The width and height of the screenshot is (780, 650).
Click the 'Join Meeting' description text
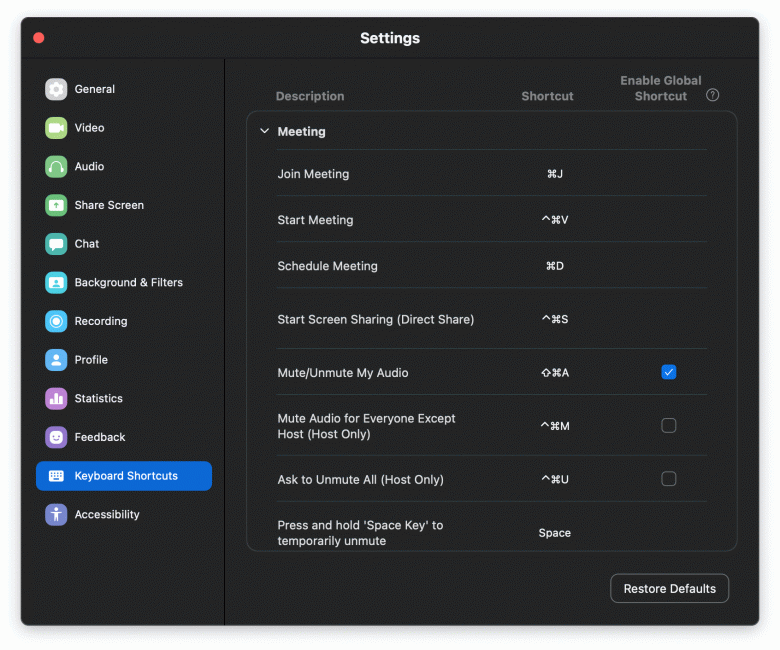coord(313,174)
